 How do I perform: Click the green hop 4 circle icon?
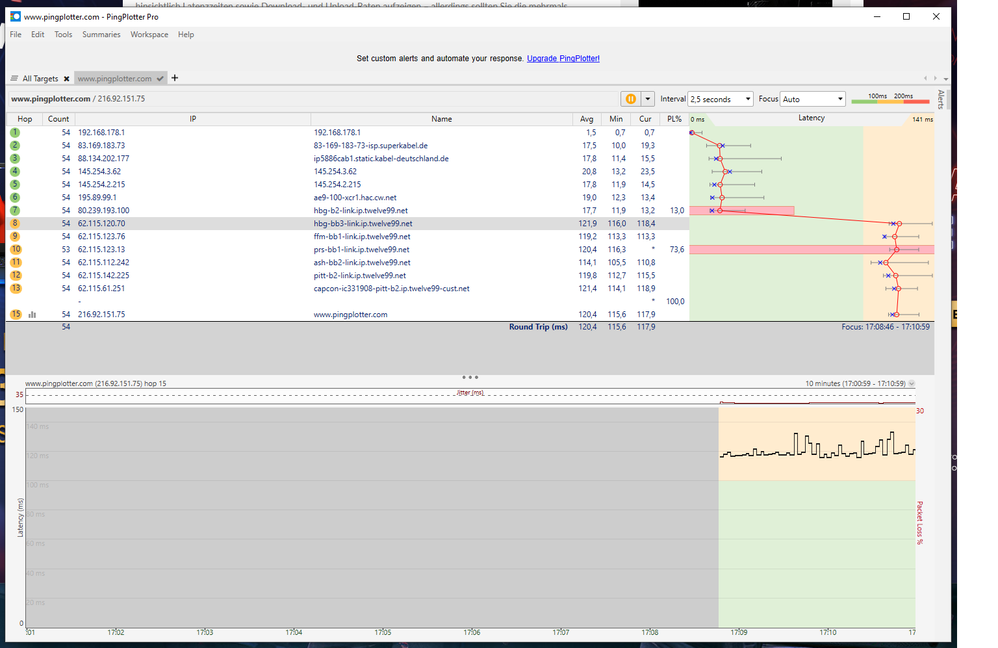15,171
